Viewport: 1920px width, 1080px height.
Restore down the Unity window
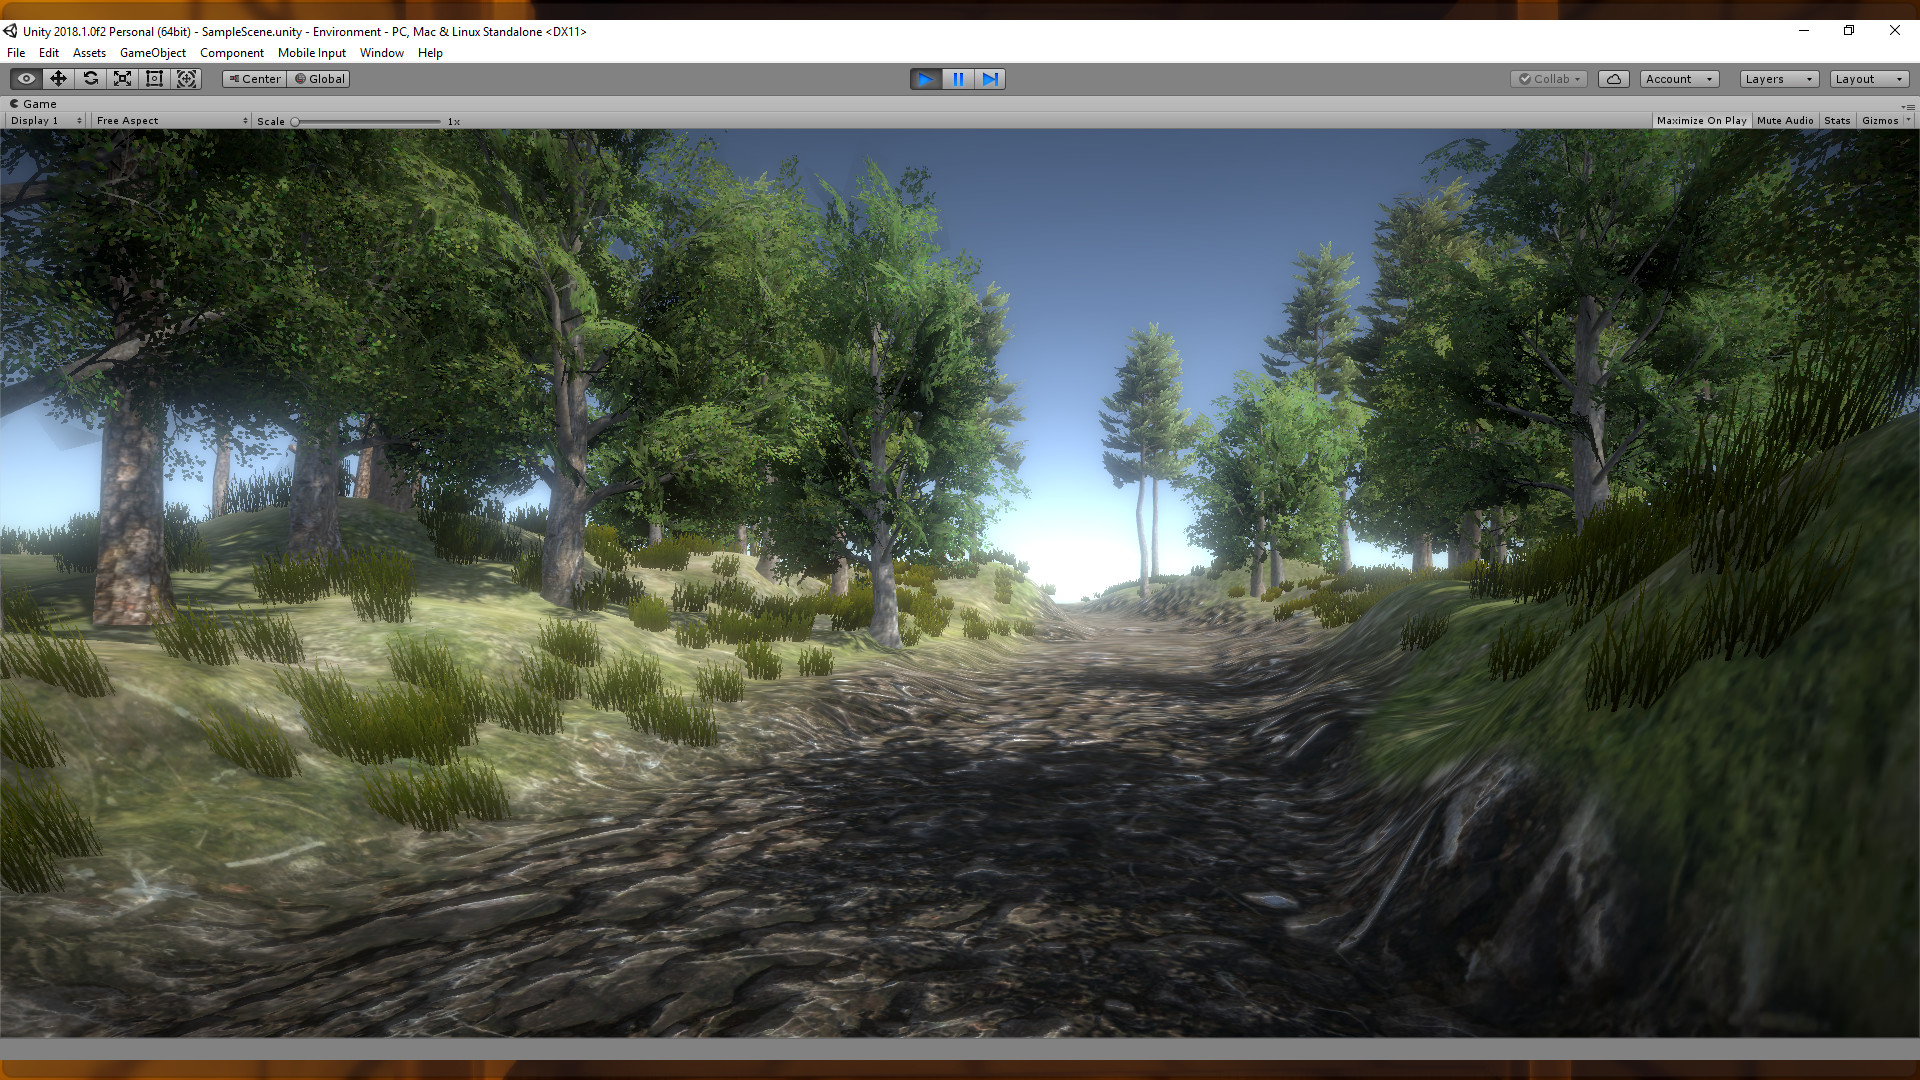[x=1849, y=31]
